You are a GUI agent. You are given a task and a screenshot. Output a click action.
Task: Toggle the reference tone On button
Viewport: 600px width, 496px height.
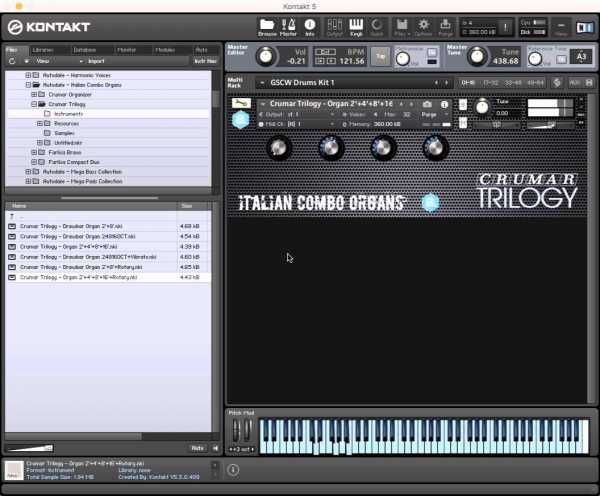pyautogui.click(x=561, y=59)
